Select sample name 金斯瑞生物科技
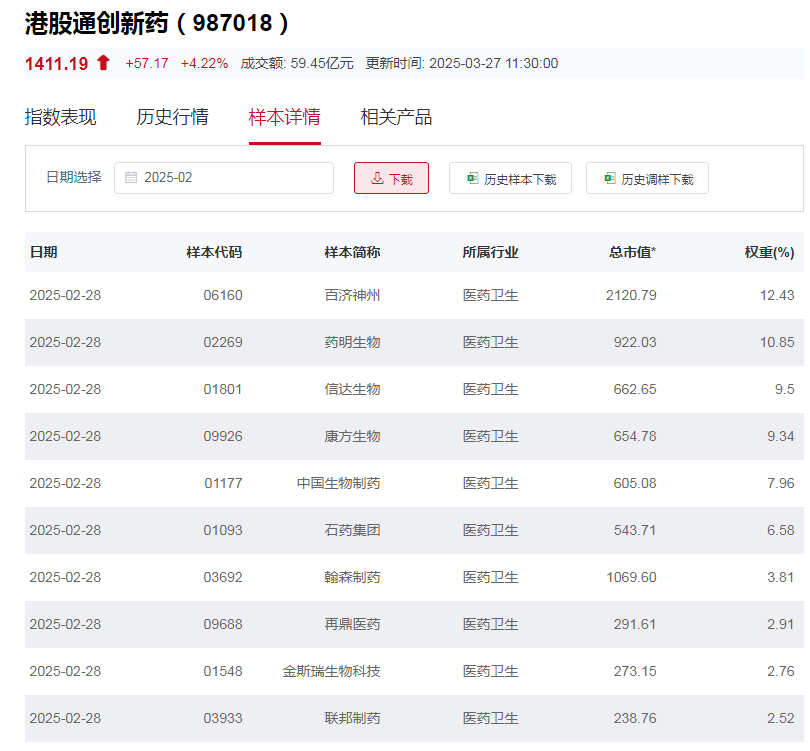The width and height of the screenshot is (810, 751). (332, 671)
